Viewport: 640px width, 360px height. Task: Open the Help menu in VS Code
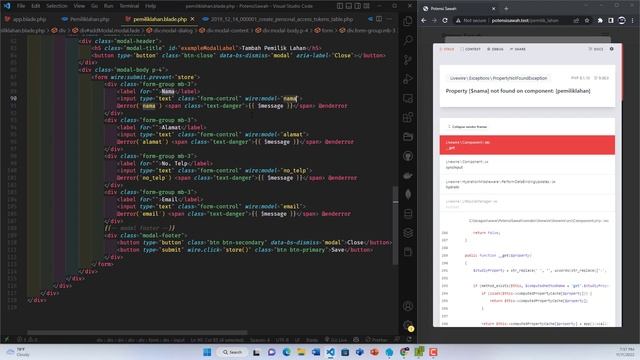click(151, 6)
